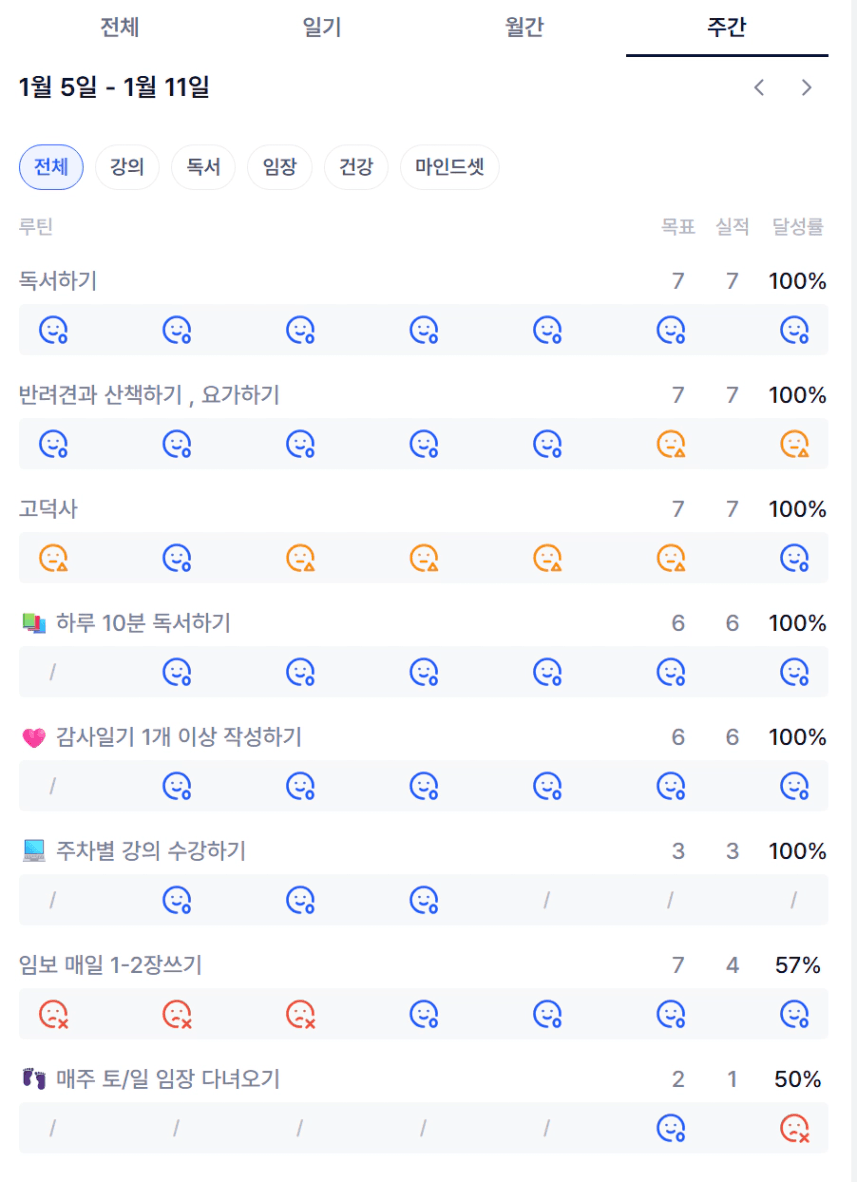Screen dimensions: 857x1182
Task: Click first blue smiley in 독서하기 row
Action: [x=53, y=329]
